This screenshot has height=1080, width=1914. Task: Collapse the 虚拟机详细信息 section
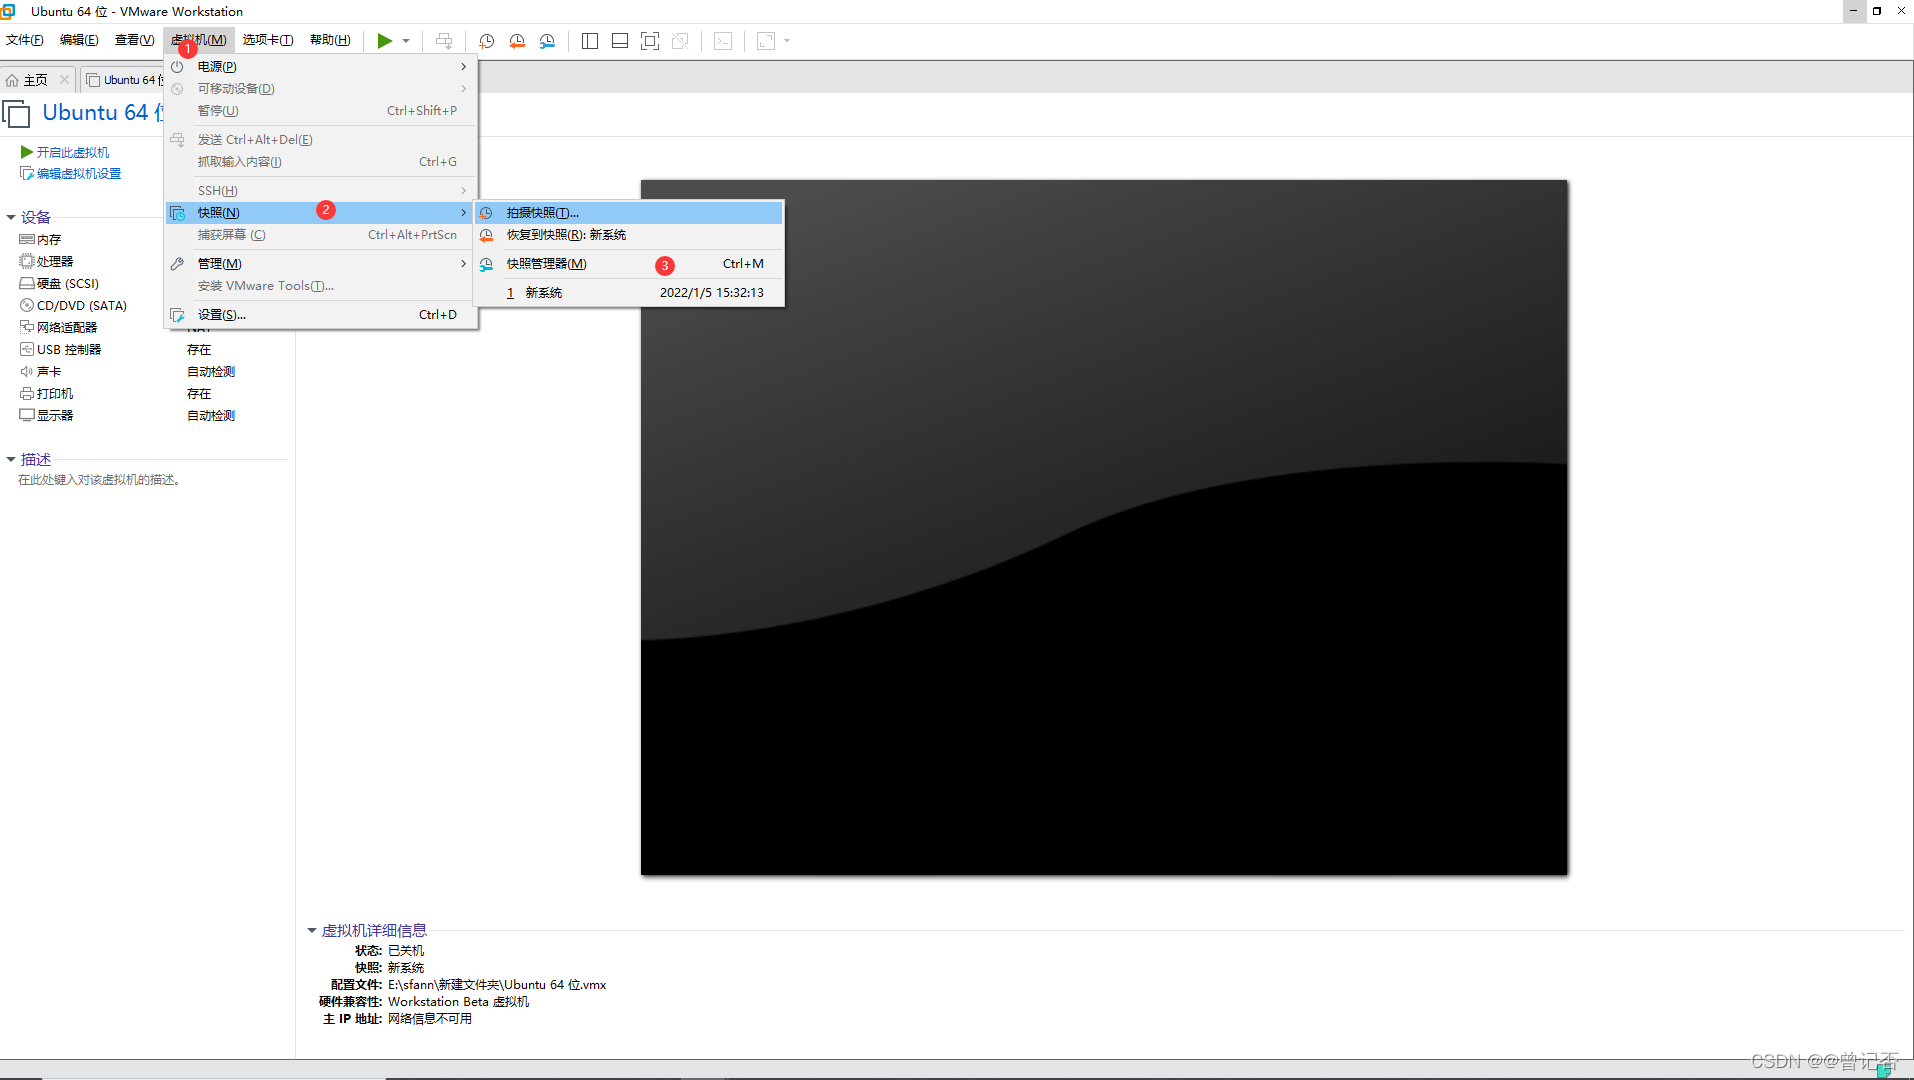pos(312,931)
